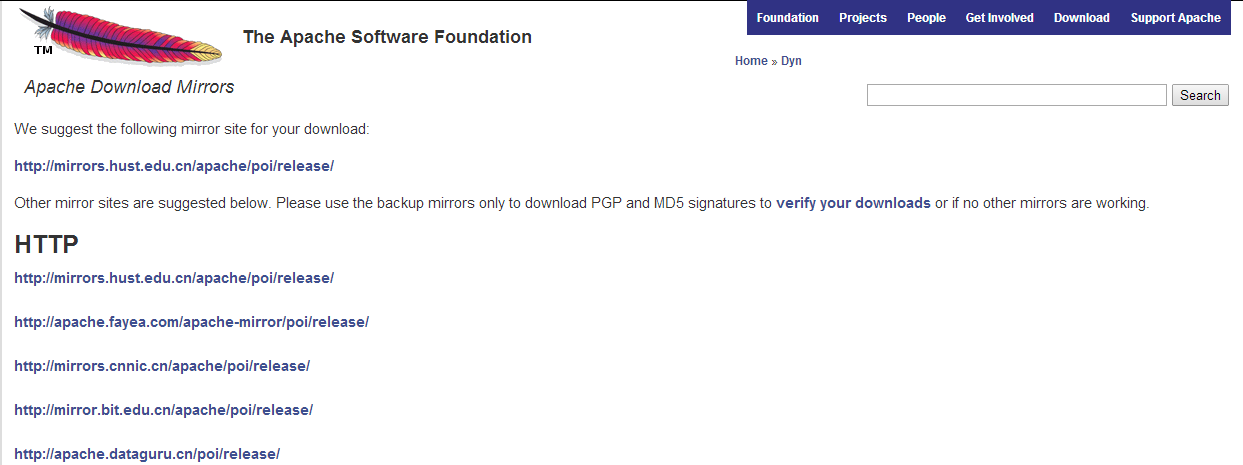Visit the mirrors.cnnic.cn mirror link

[x=162, y=366]
